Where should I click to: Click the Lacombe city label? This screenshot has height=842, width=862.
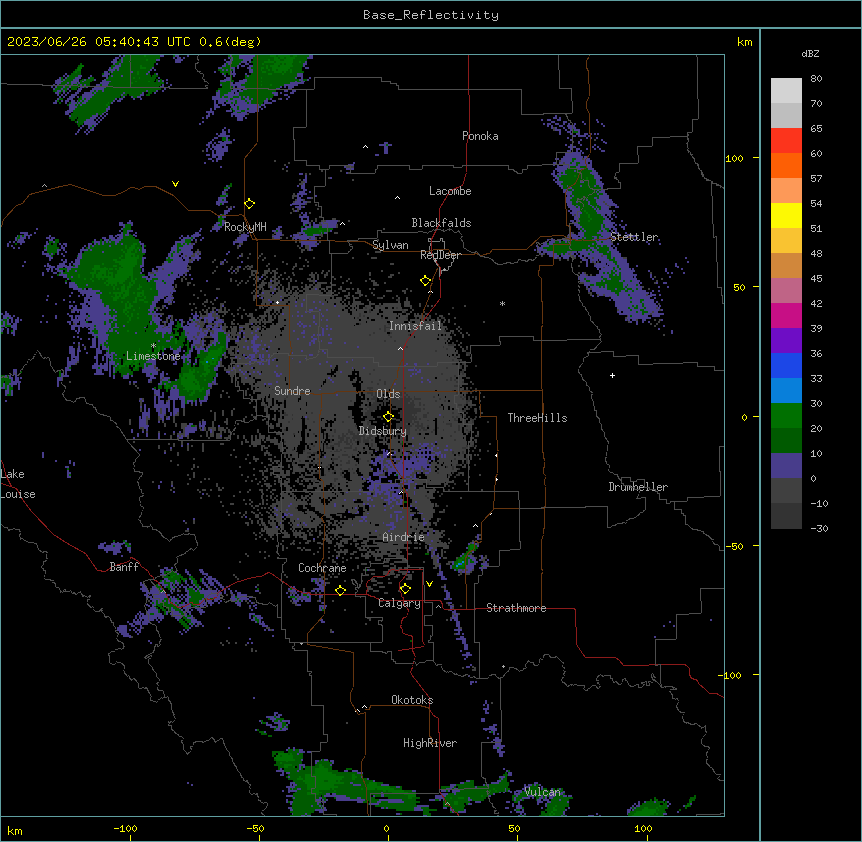point(450,191)
